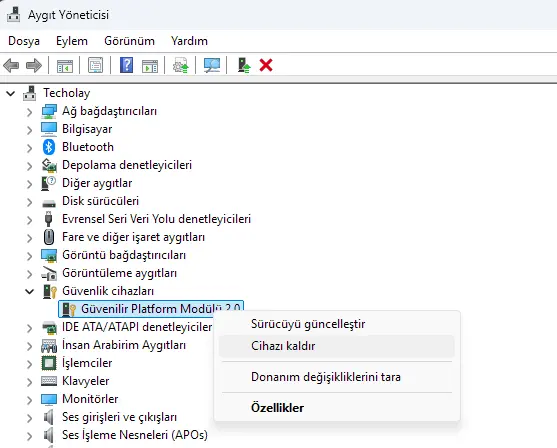
Task: Select Evrensel Seri Veri Yolu denetleyicileri label
Action: tap(156, 219)
